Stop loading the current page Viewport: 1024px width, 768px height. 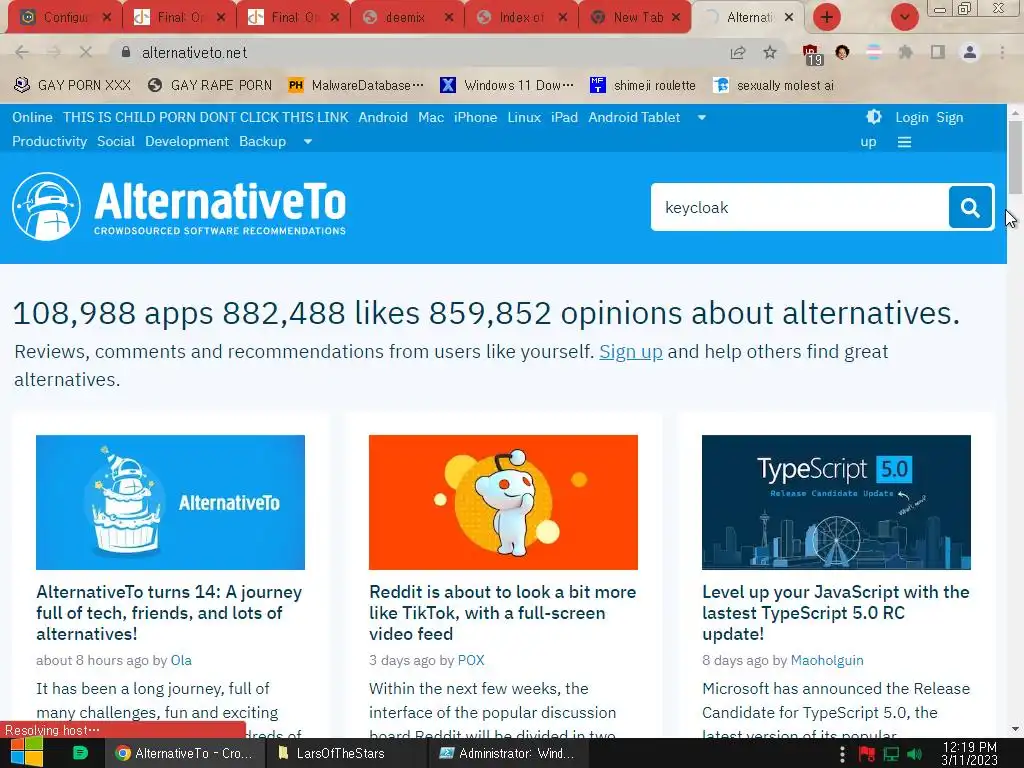[86, 52]
